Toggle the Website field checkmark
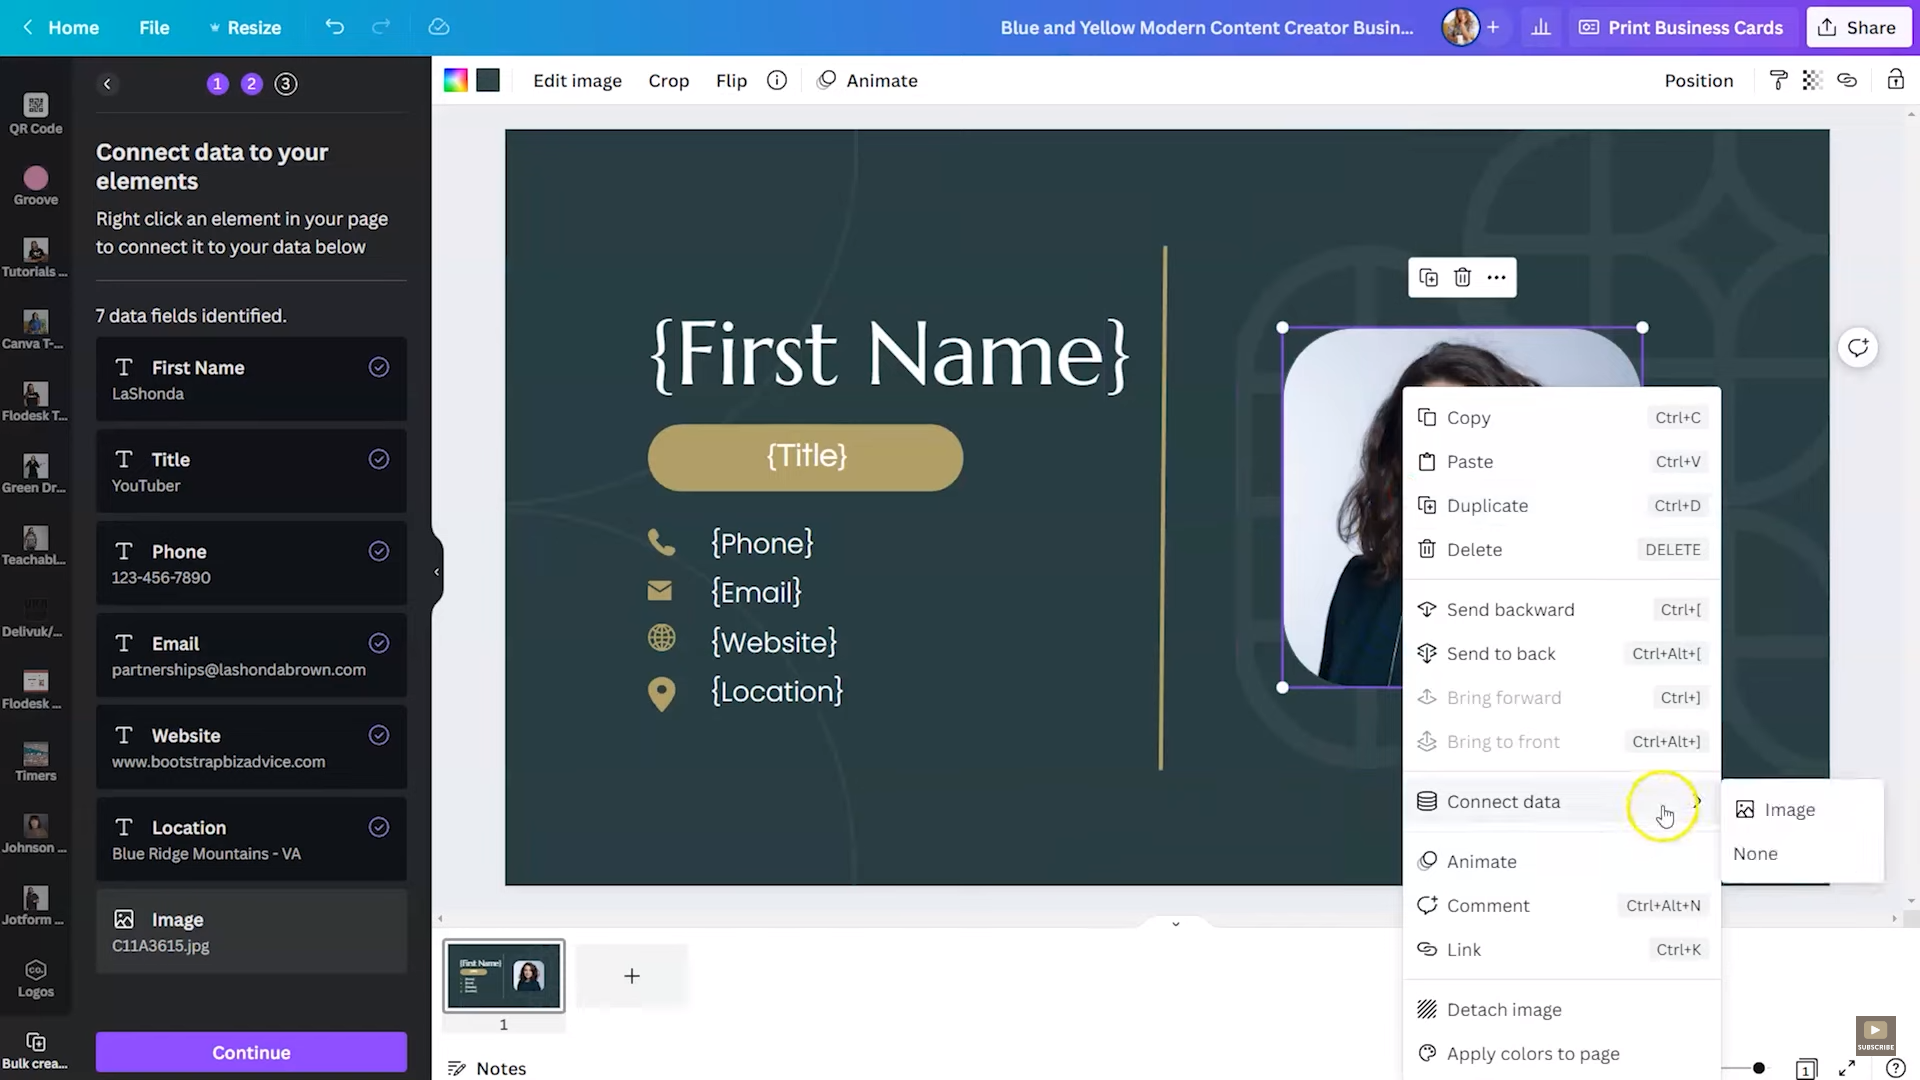Viewport: 1920px width, 1080px height. [379, 735]
